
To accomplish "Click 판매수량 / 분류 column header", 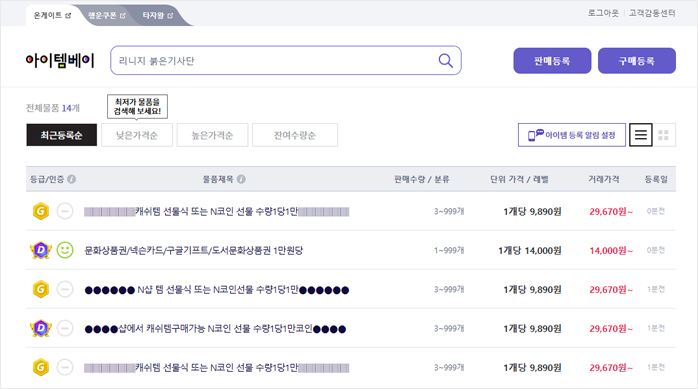I will point(422,179).
